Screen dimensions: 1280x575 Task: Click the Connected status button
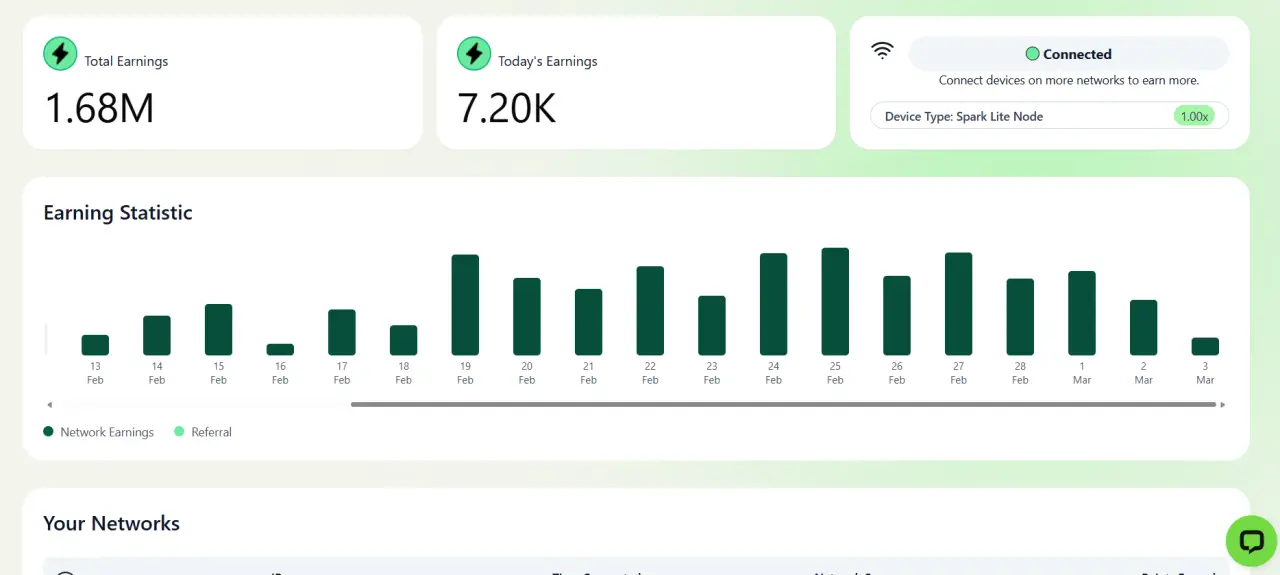click(x=1068, y=54)
